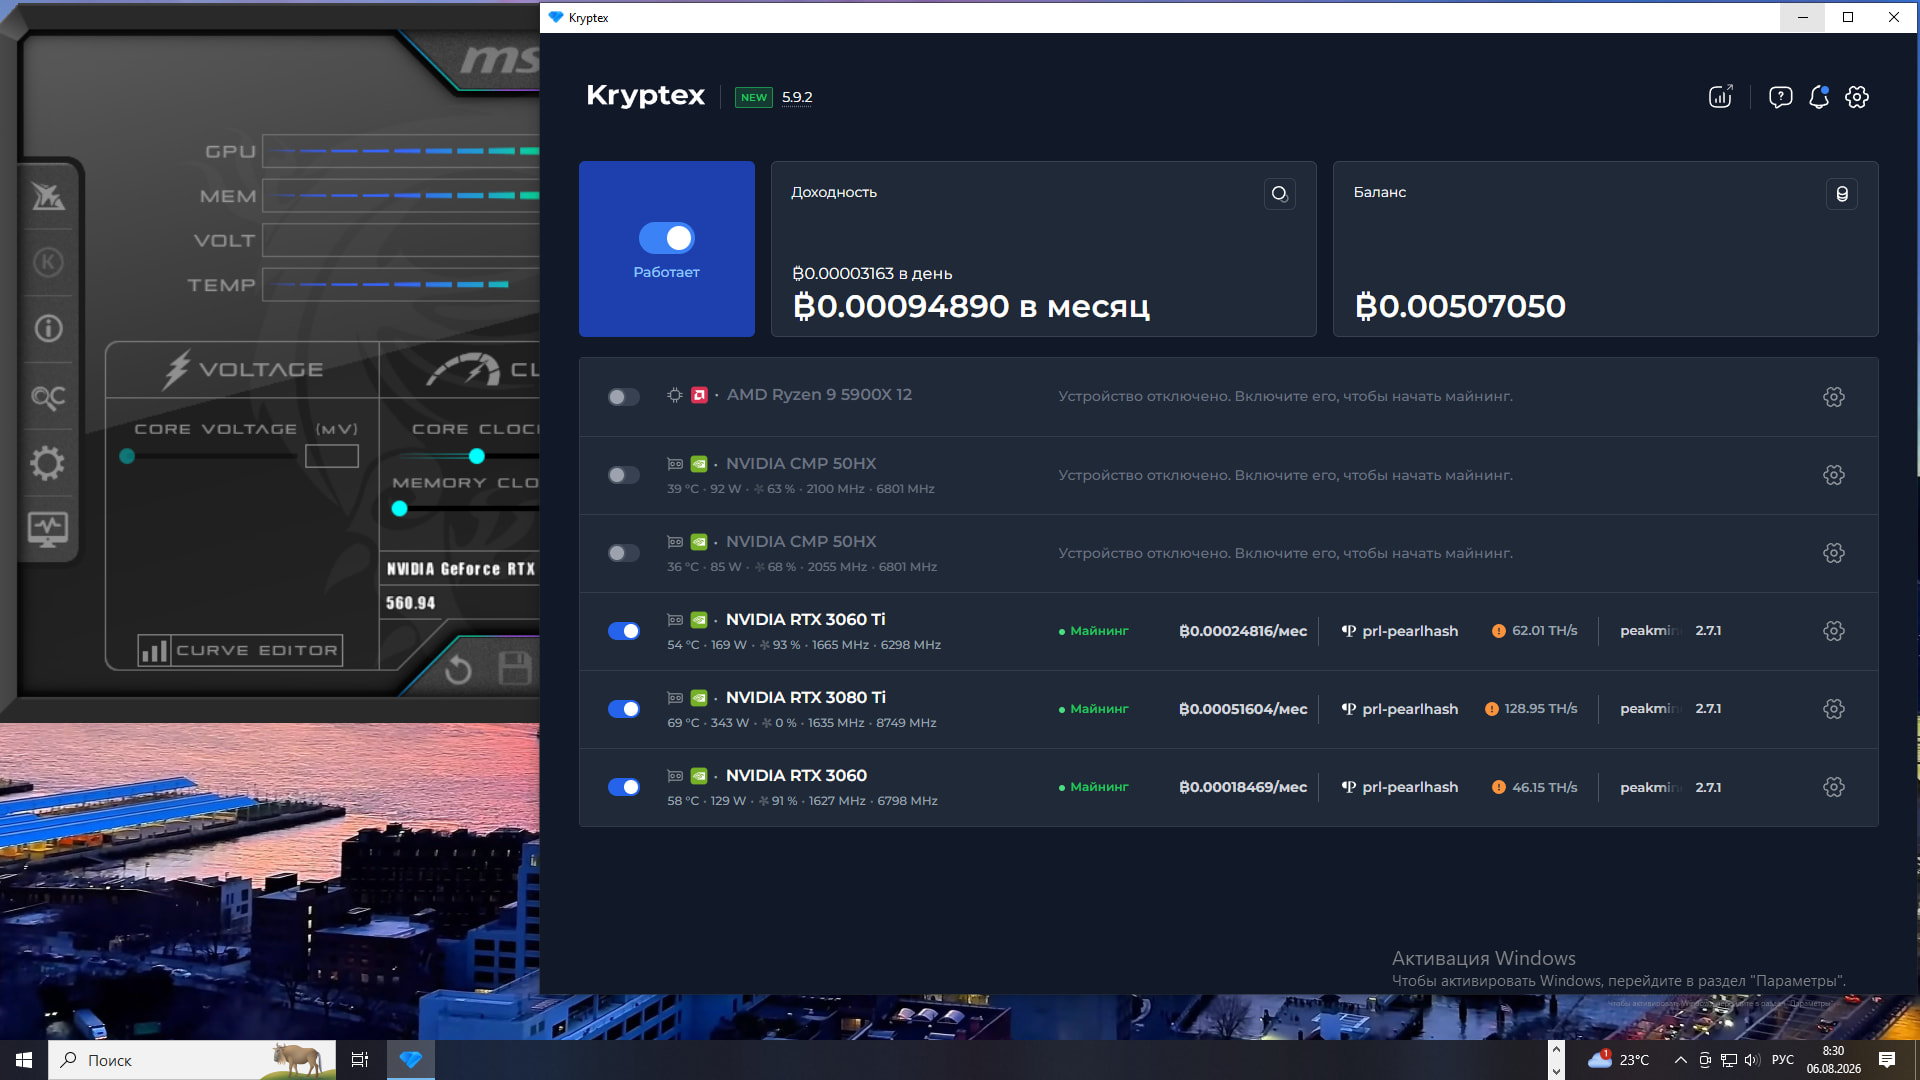This screenshot has height=1080, width=1920.
Task: Disable mining on NVIDIA RTX 3060 Ti
Action: [x=624, y=631]
